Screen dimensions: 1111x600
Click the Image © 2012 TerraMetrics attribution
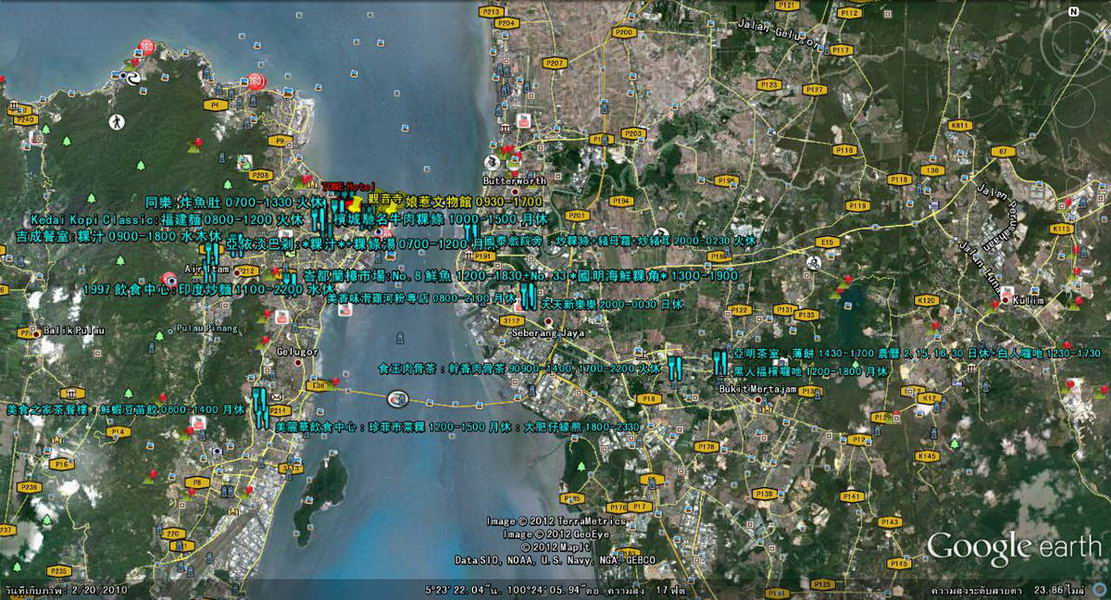point(556,521)
